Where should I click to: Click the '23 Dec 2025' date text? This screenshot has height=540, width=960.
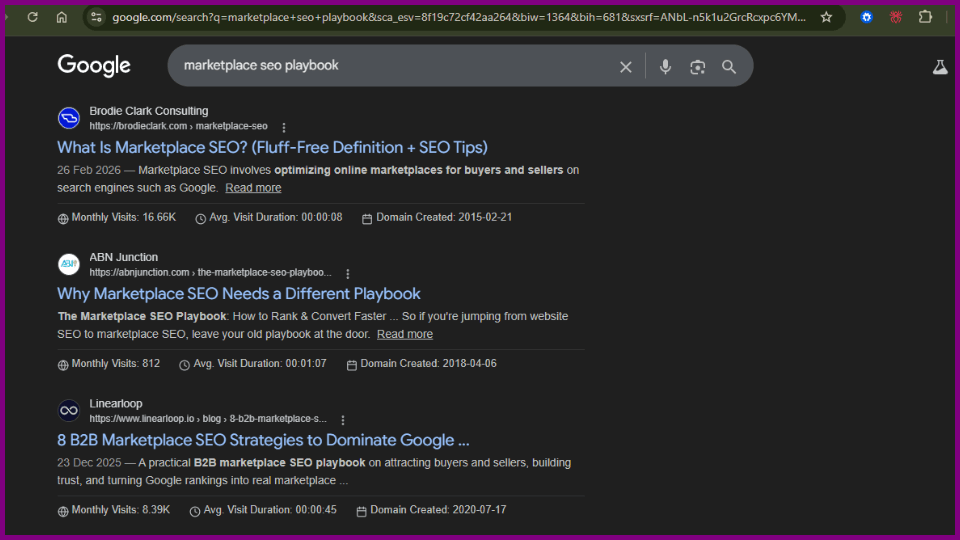tap(89, 463)
